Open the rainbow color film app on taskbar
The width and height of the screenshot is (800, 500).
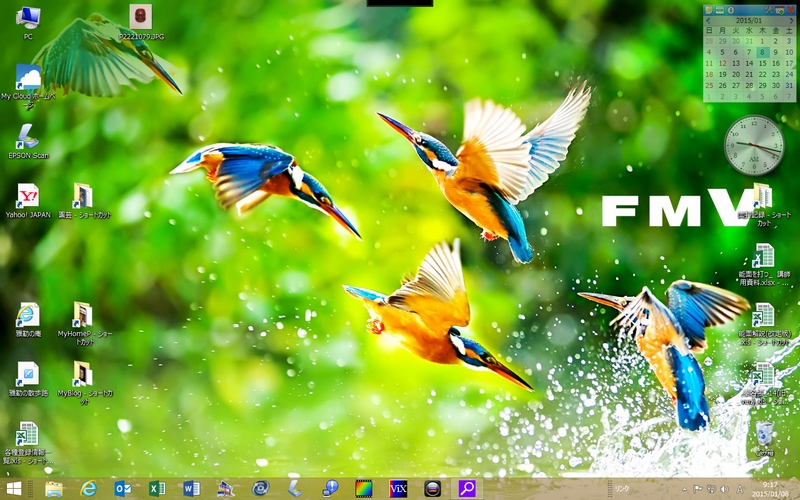(x=363, y=489)
